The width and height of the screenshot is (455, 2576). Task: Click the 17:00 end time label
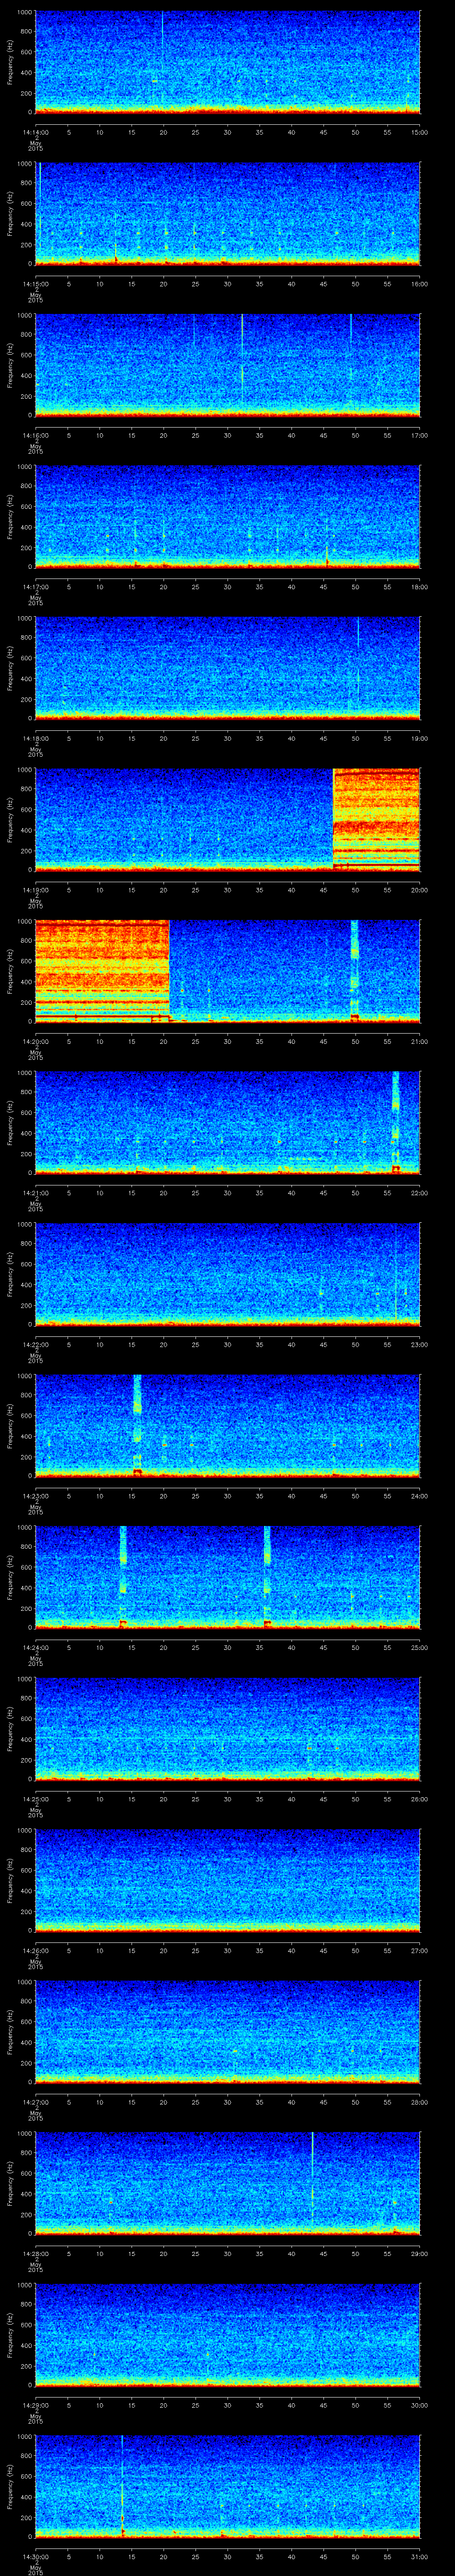click(419, 435)
